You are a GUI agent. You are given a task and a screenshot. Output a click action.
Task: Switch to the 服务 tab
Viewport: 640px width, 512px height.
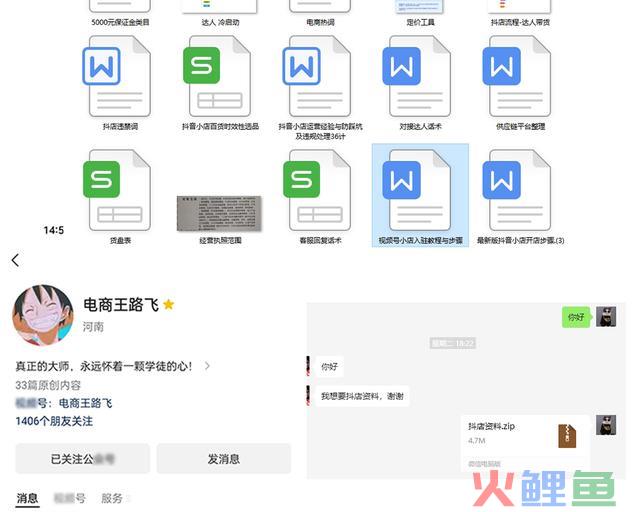[x=112, y=498]
